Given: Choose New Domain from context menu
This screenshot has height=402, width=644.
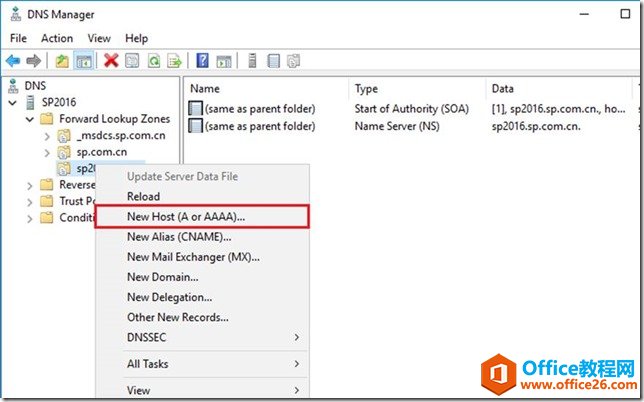Looking at the screenshot, I should [x=202, y=277].
